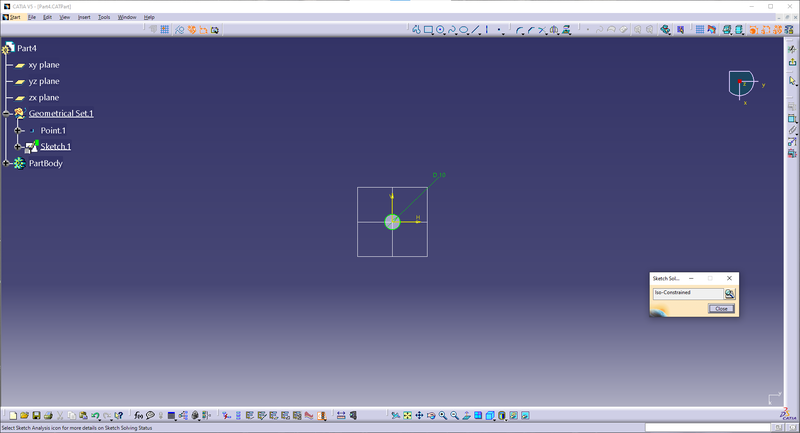Collapse the Geometrical Set.1 tree node
800x433 pixels.
6,114
